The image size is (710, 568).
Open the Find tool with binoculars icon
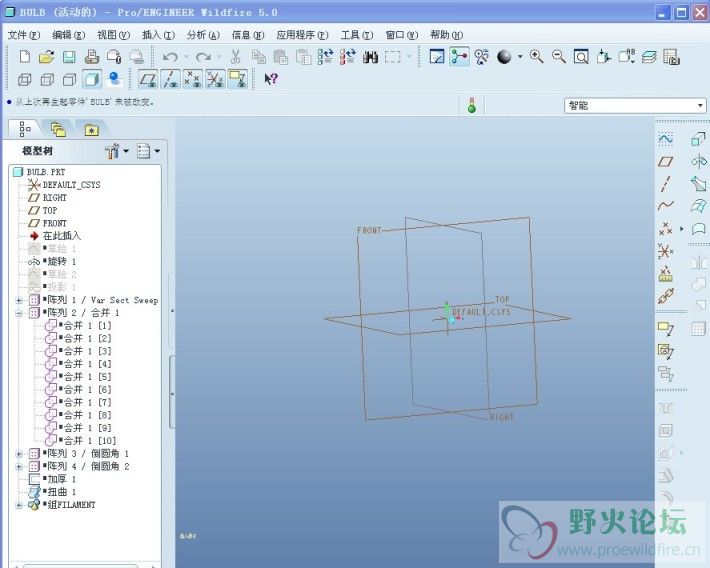tap(370, 57)
